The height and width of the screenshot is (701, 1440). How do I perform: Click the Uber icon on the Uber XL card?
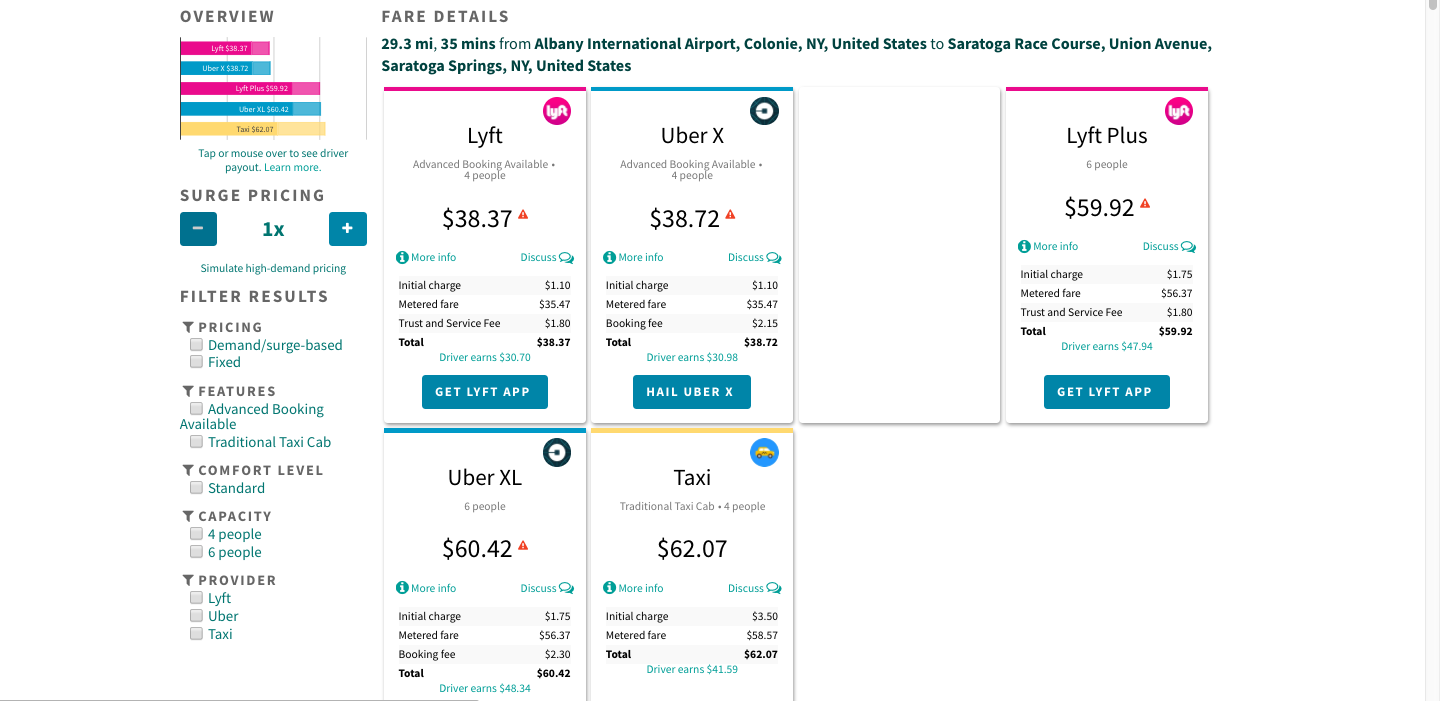pyautogui.click(x=557, y=452)
